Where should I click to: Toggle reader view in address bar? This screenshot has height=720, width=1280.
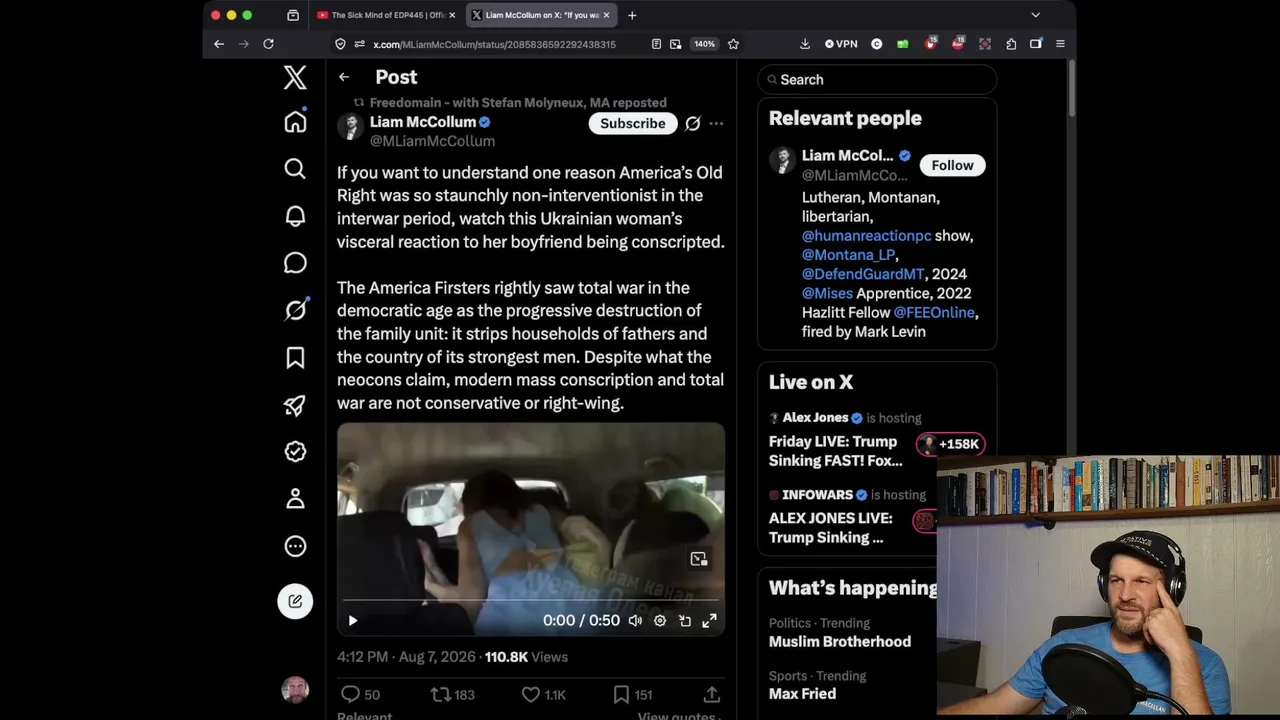(x=656, y=44)
